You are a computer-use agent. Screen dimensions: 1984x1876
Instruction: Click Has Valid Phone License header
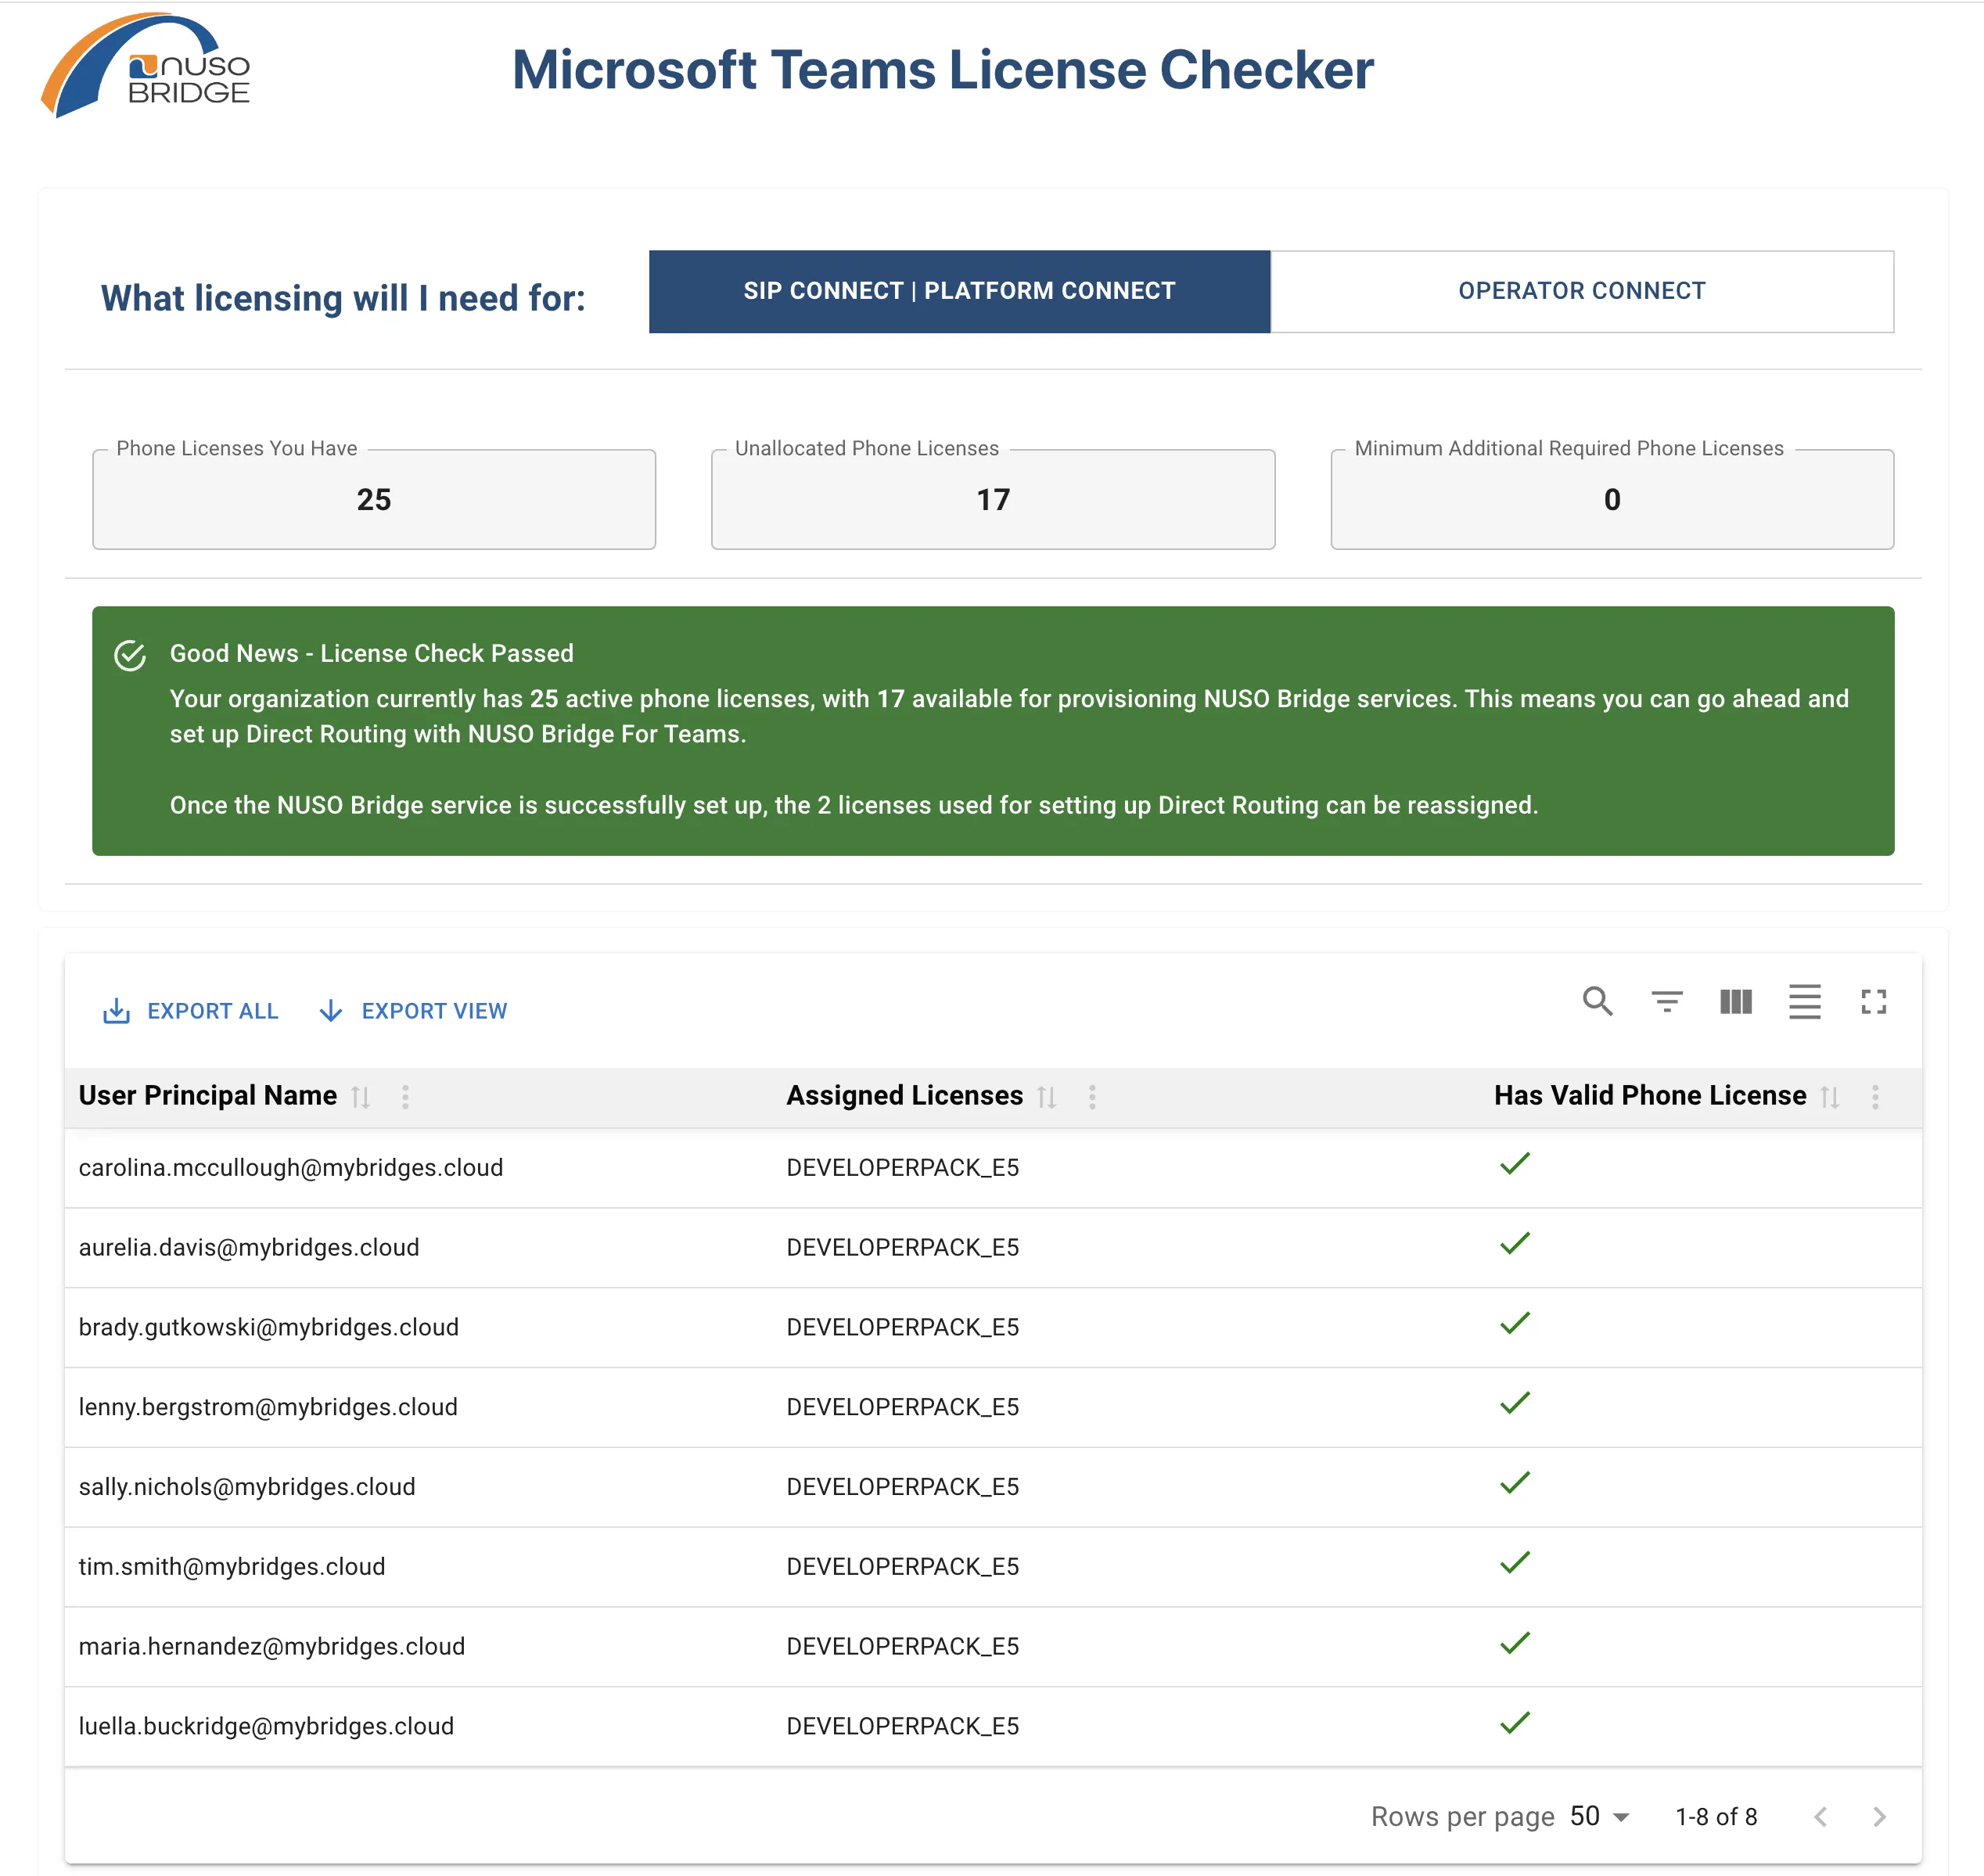tap(1650, 1096)
